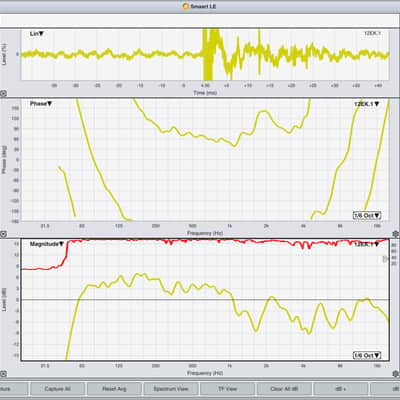400x400 pixels.
Task: Click the Clear All dB button
Action: 284,389
